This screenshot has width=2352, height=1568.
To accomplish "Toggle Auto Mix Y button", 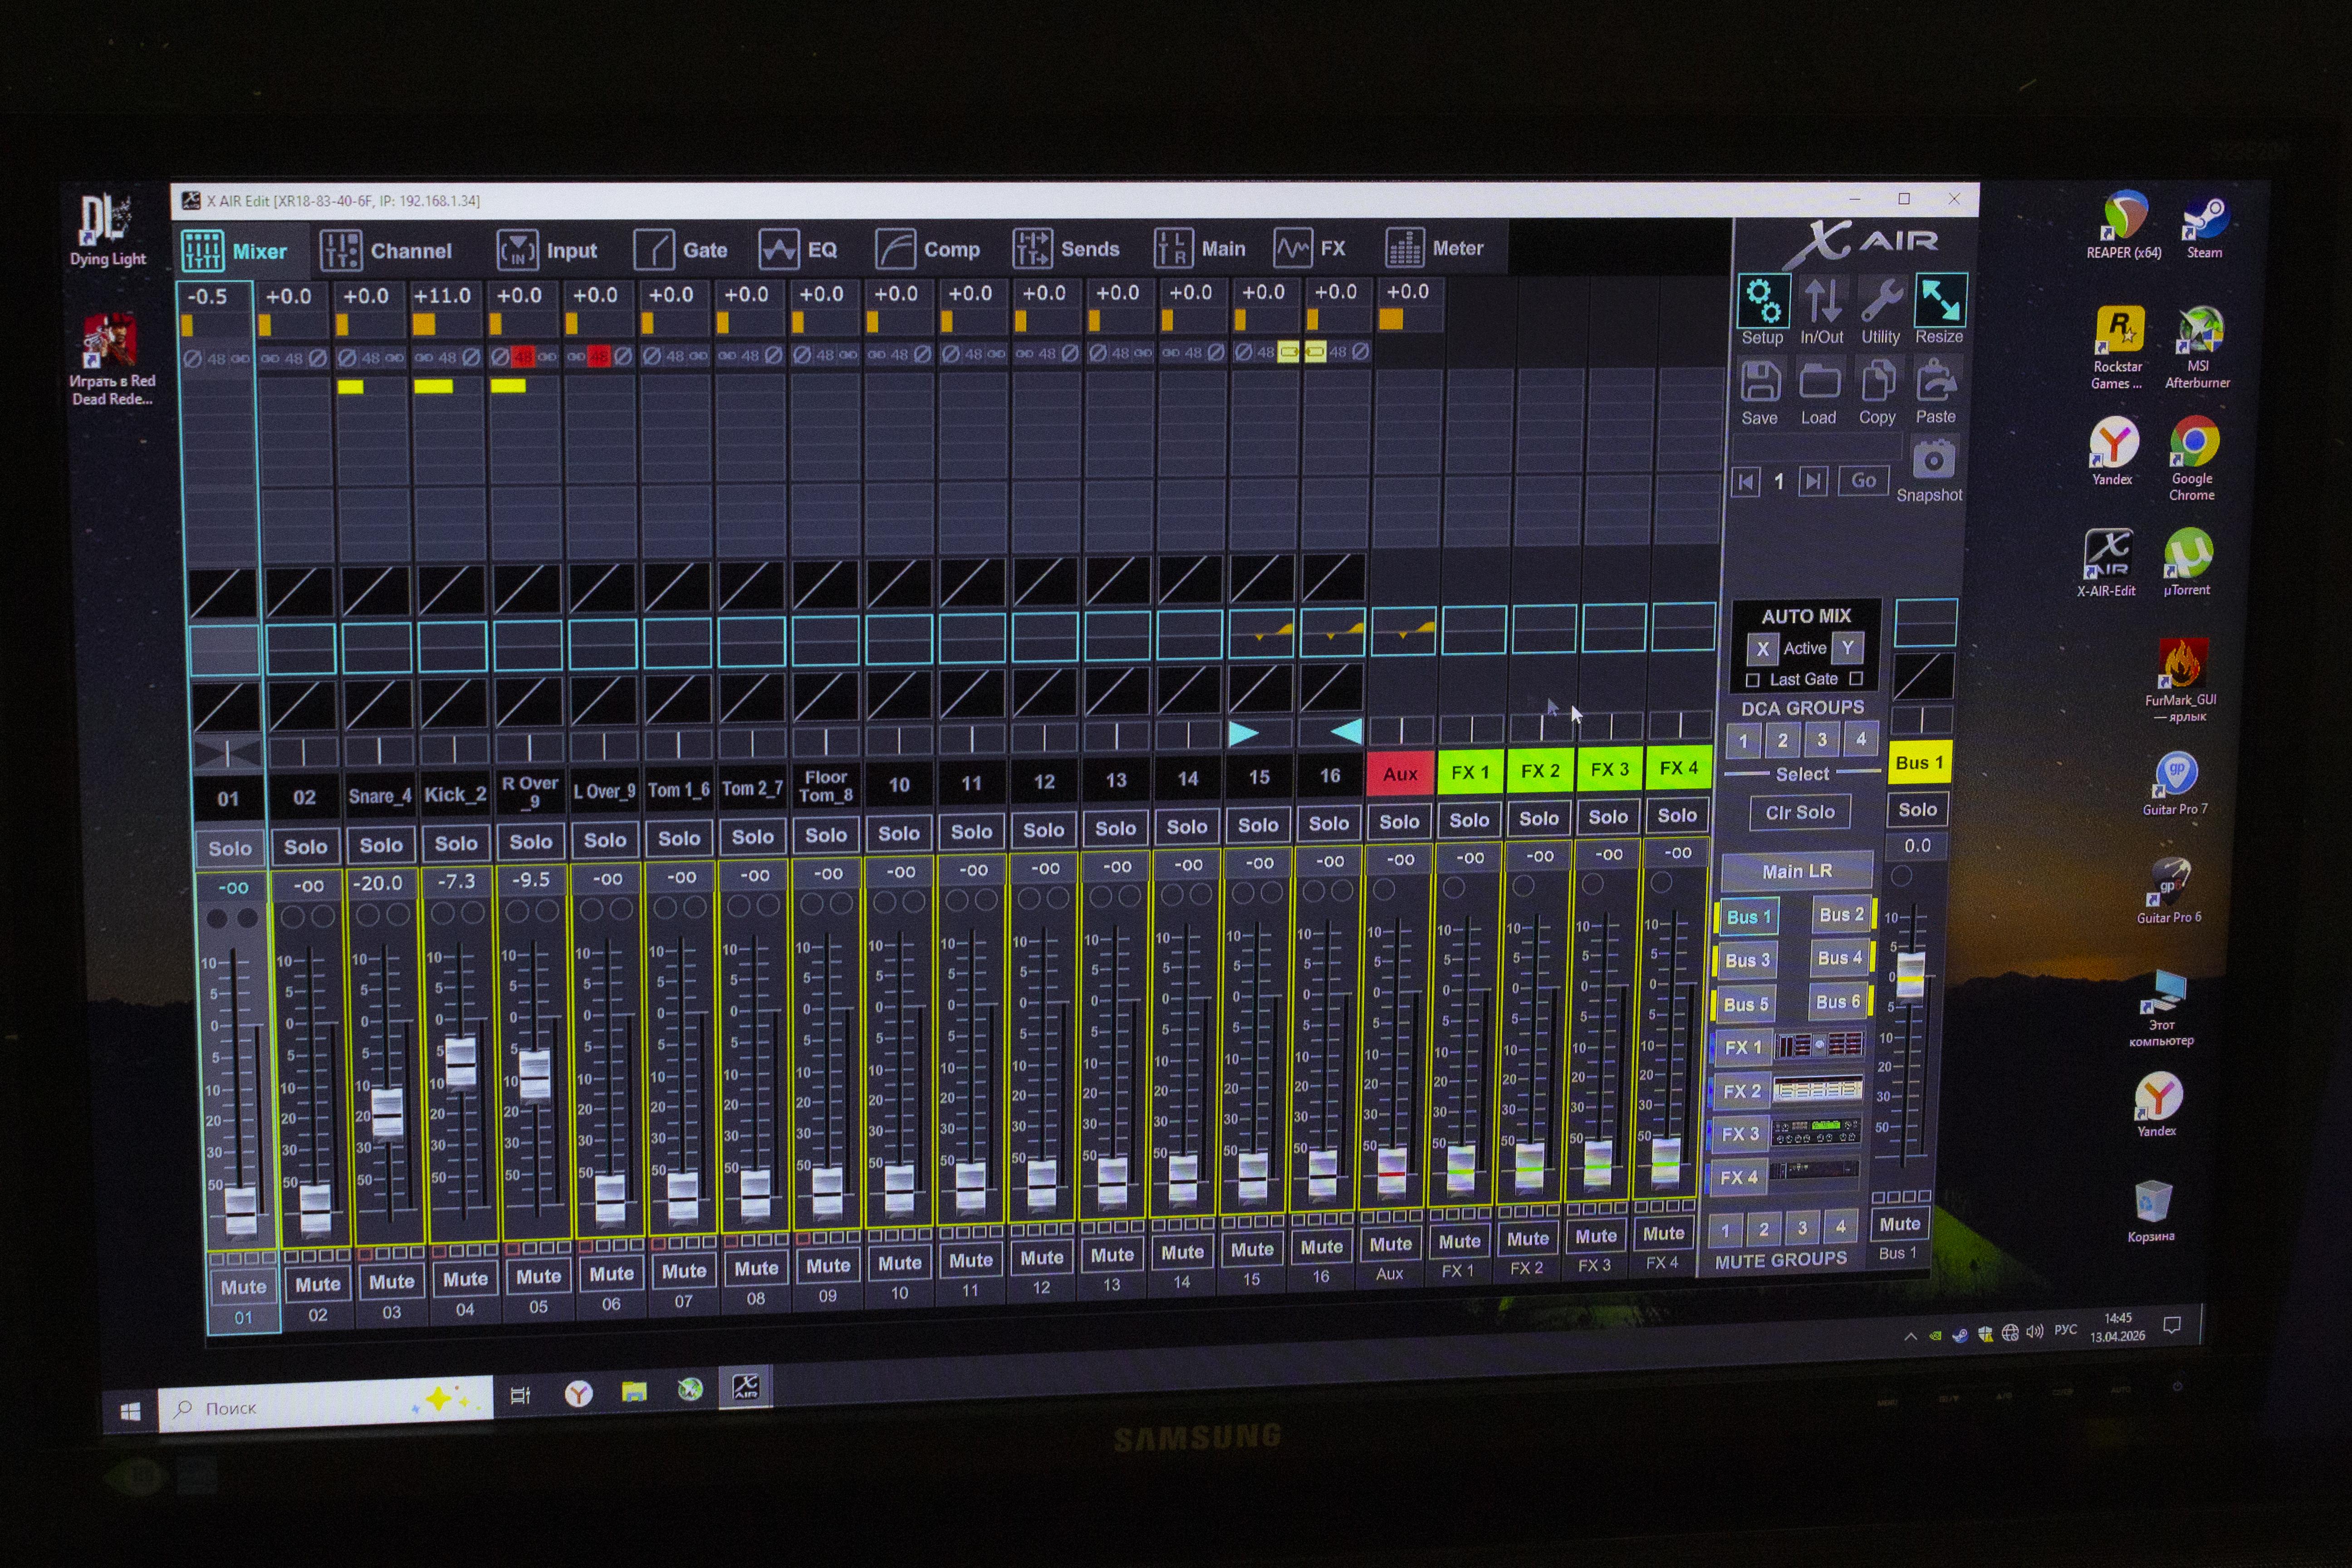I will point(1848,647).
